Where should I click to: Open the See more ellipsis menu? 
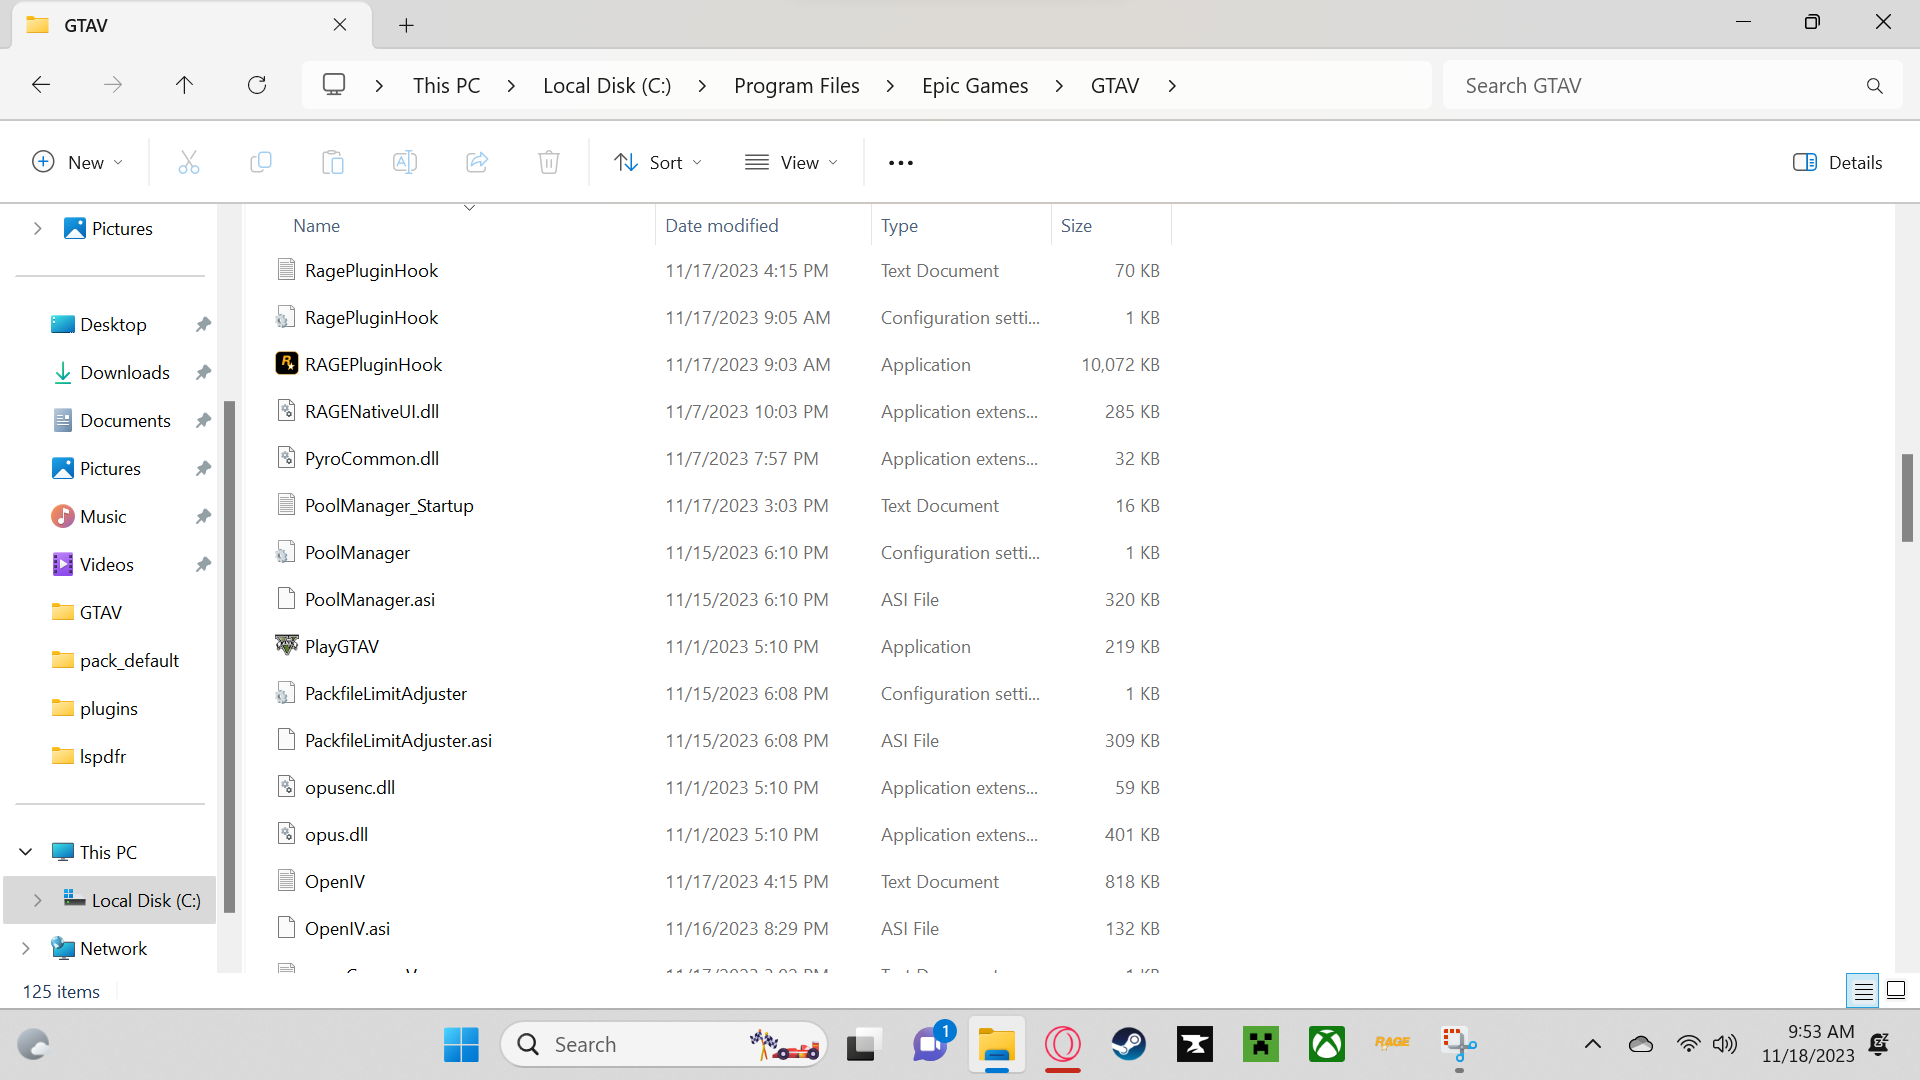click(900, 162)
